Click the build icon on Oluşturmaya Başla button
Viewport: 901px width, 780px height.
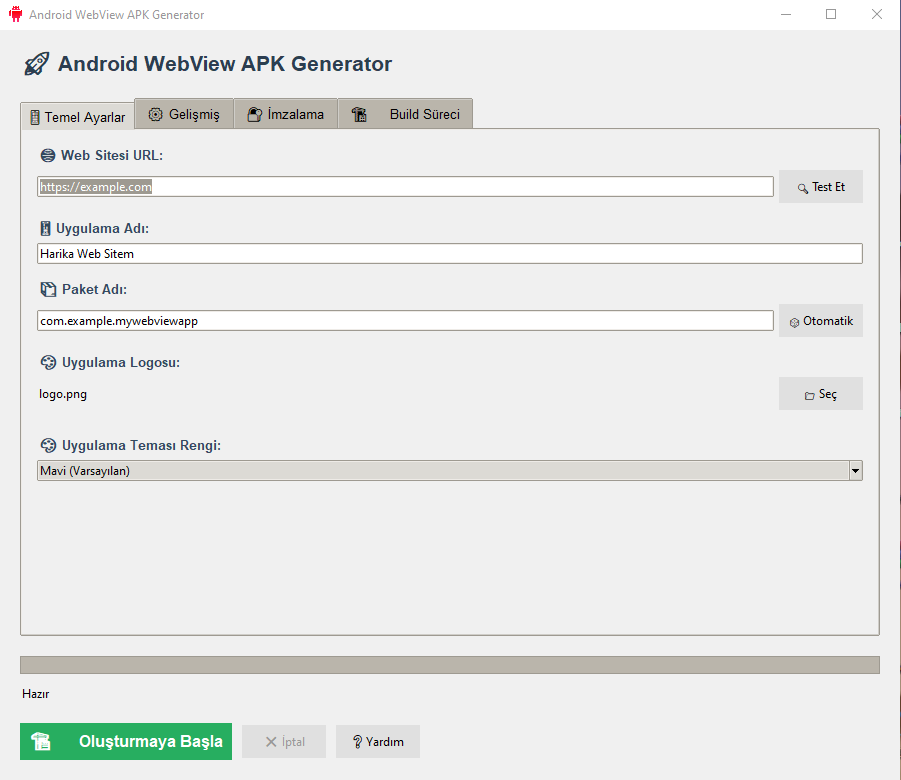[41, 741]
